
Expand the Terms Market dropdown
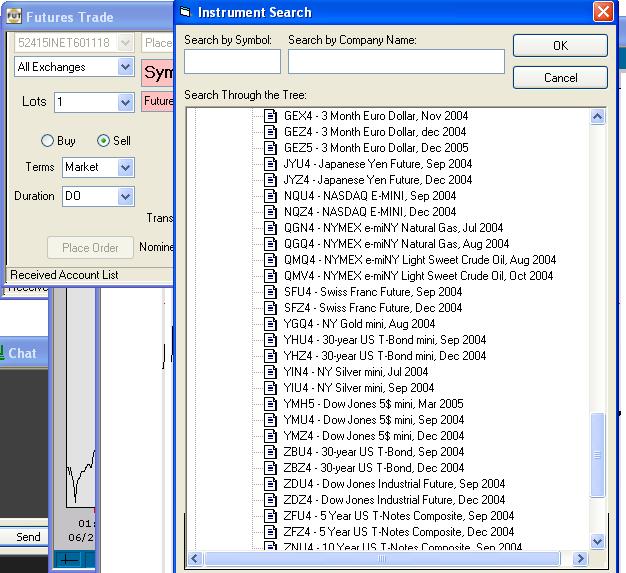pos(125,167)
